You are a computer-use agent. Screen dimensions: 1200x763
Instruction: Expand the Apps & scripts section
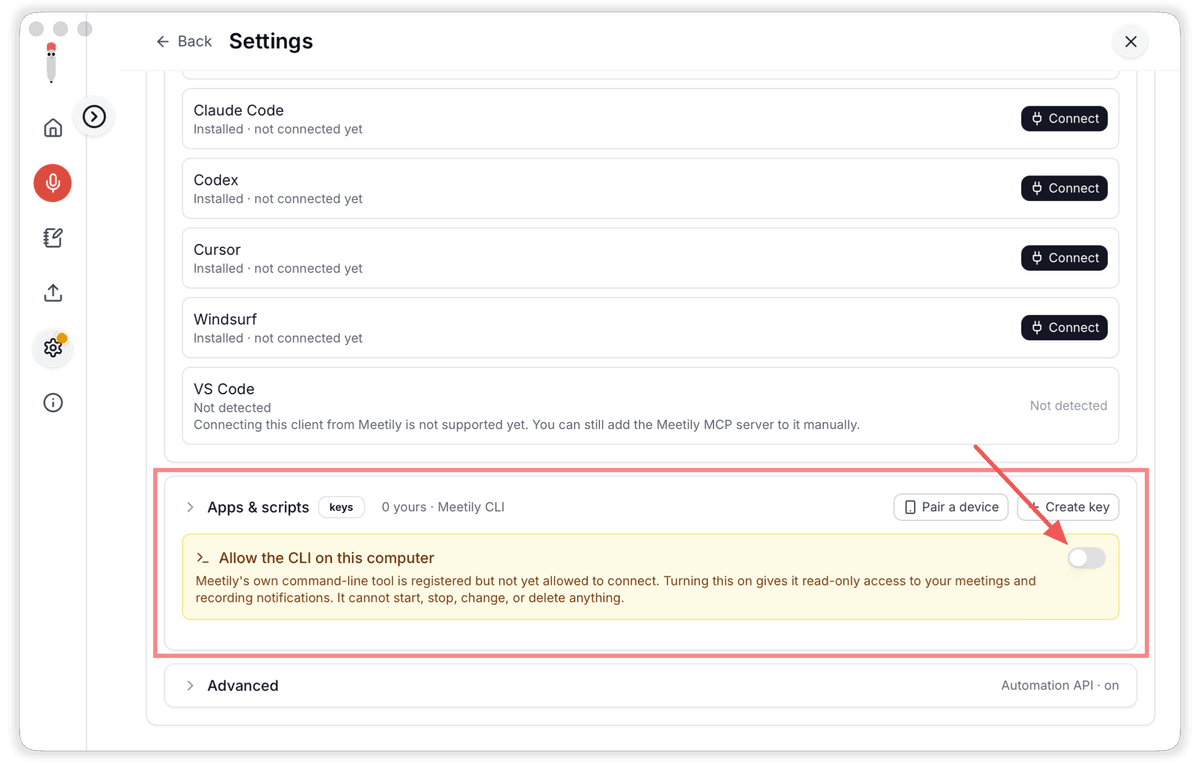(x=190, y=507)
